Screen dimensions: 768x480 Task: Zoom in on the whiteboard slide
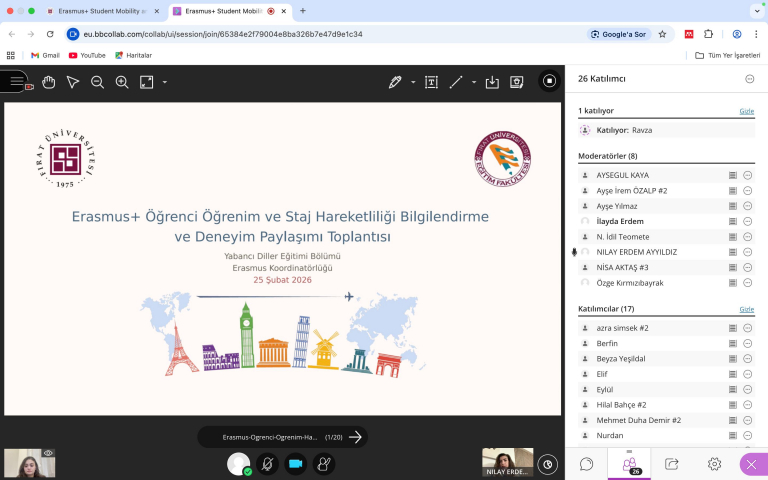(x=122, y=82)
